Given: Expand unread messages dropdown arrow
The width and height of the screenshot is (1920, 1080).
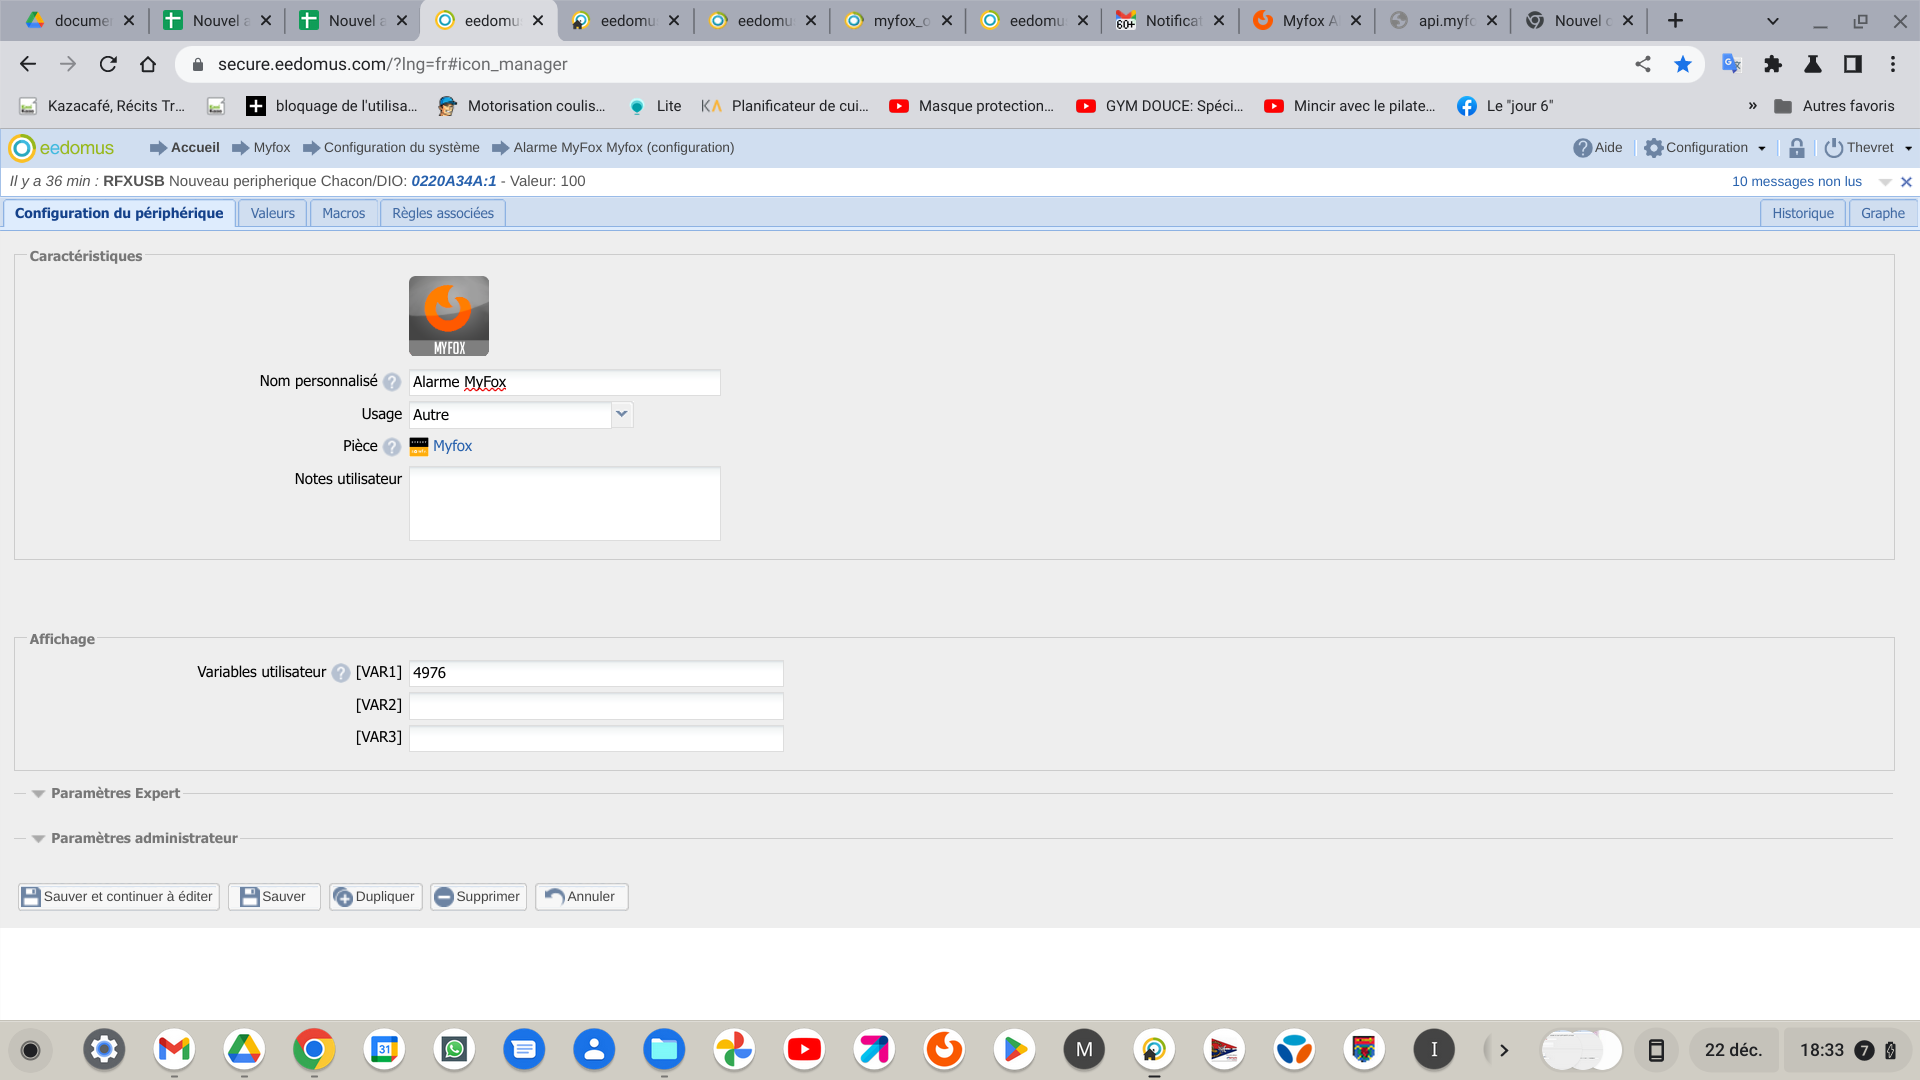Looking at the screenshot, I should [x=1884, y=182].
